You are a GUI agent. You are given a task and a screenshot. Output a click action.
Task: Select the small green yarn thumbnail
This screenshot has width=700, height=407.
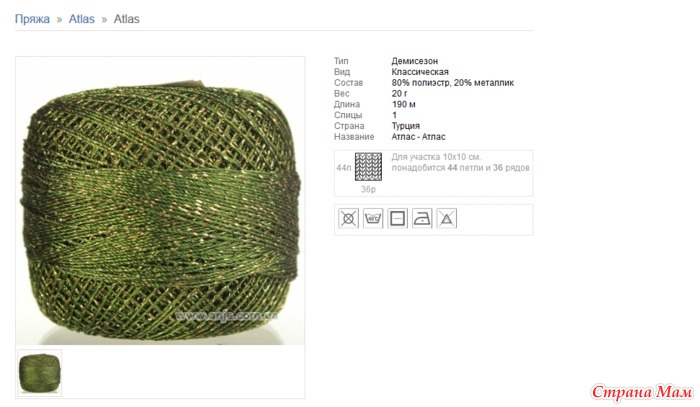coord(39,373)
